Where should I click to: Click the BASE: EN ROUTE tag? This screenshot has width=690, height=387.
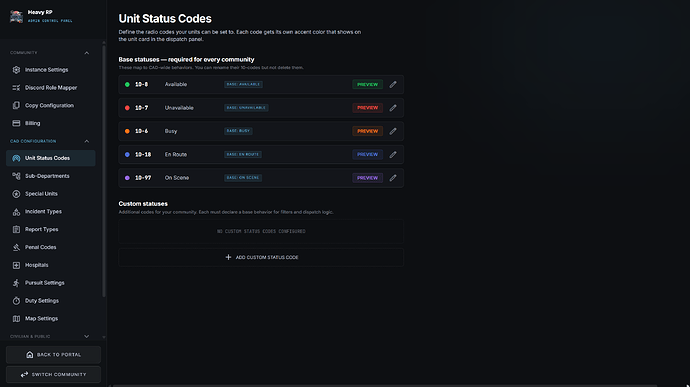pos(243,155)
